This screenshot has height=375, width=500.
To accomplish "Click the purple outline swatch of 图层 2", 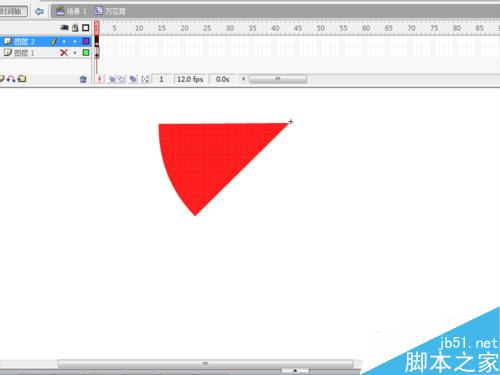I will click(86, 41).
